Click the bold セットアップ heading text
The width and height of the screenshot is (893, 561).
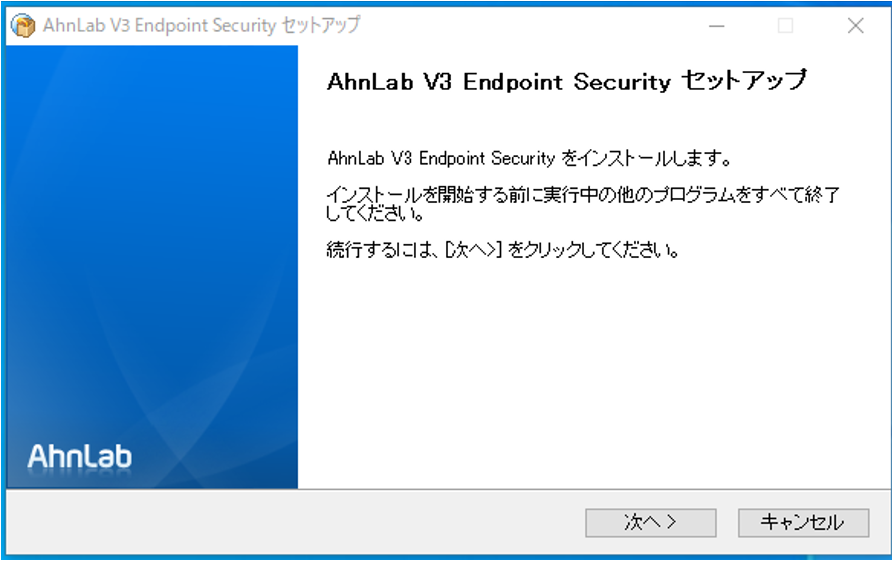744,81
